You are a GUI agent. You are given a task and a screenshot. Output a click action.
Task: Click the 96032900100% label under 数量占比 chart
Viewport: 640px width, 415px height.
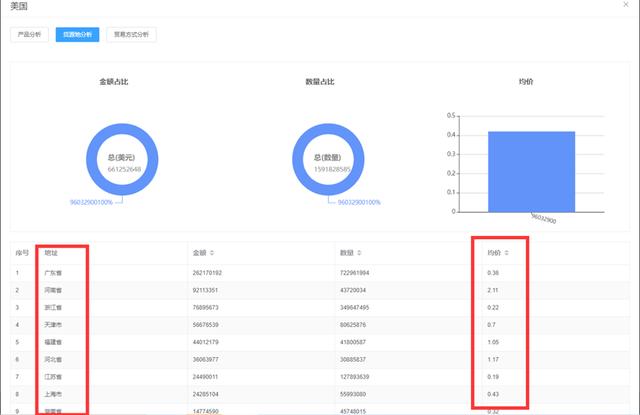(358, 202)
